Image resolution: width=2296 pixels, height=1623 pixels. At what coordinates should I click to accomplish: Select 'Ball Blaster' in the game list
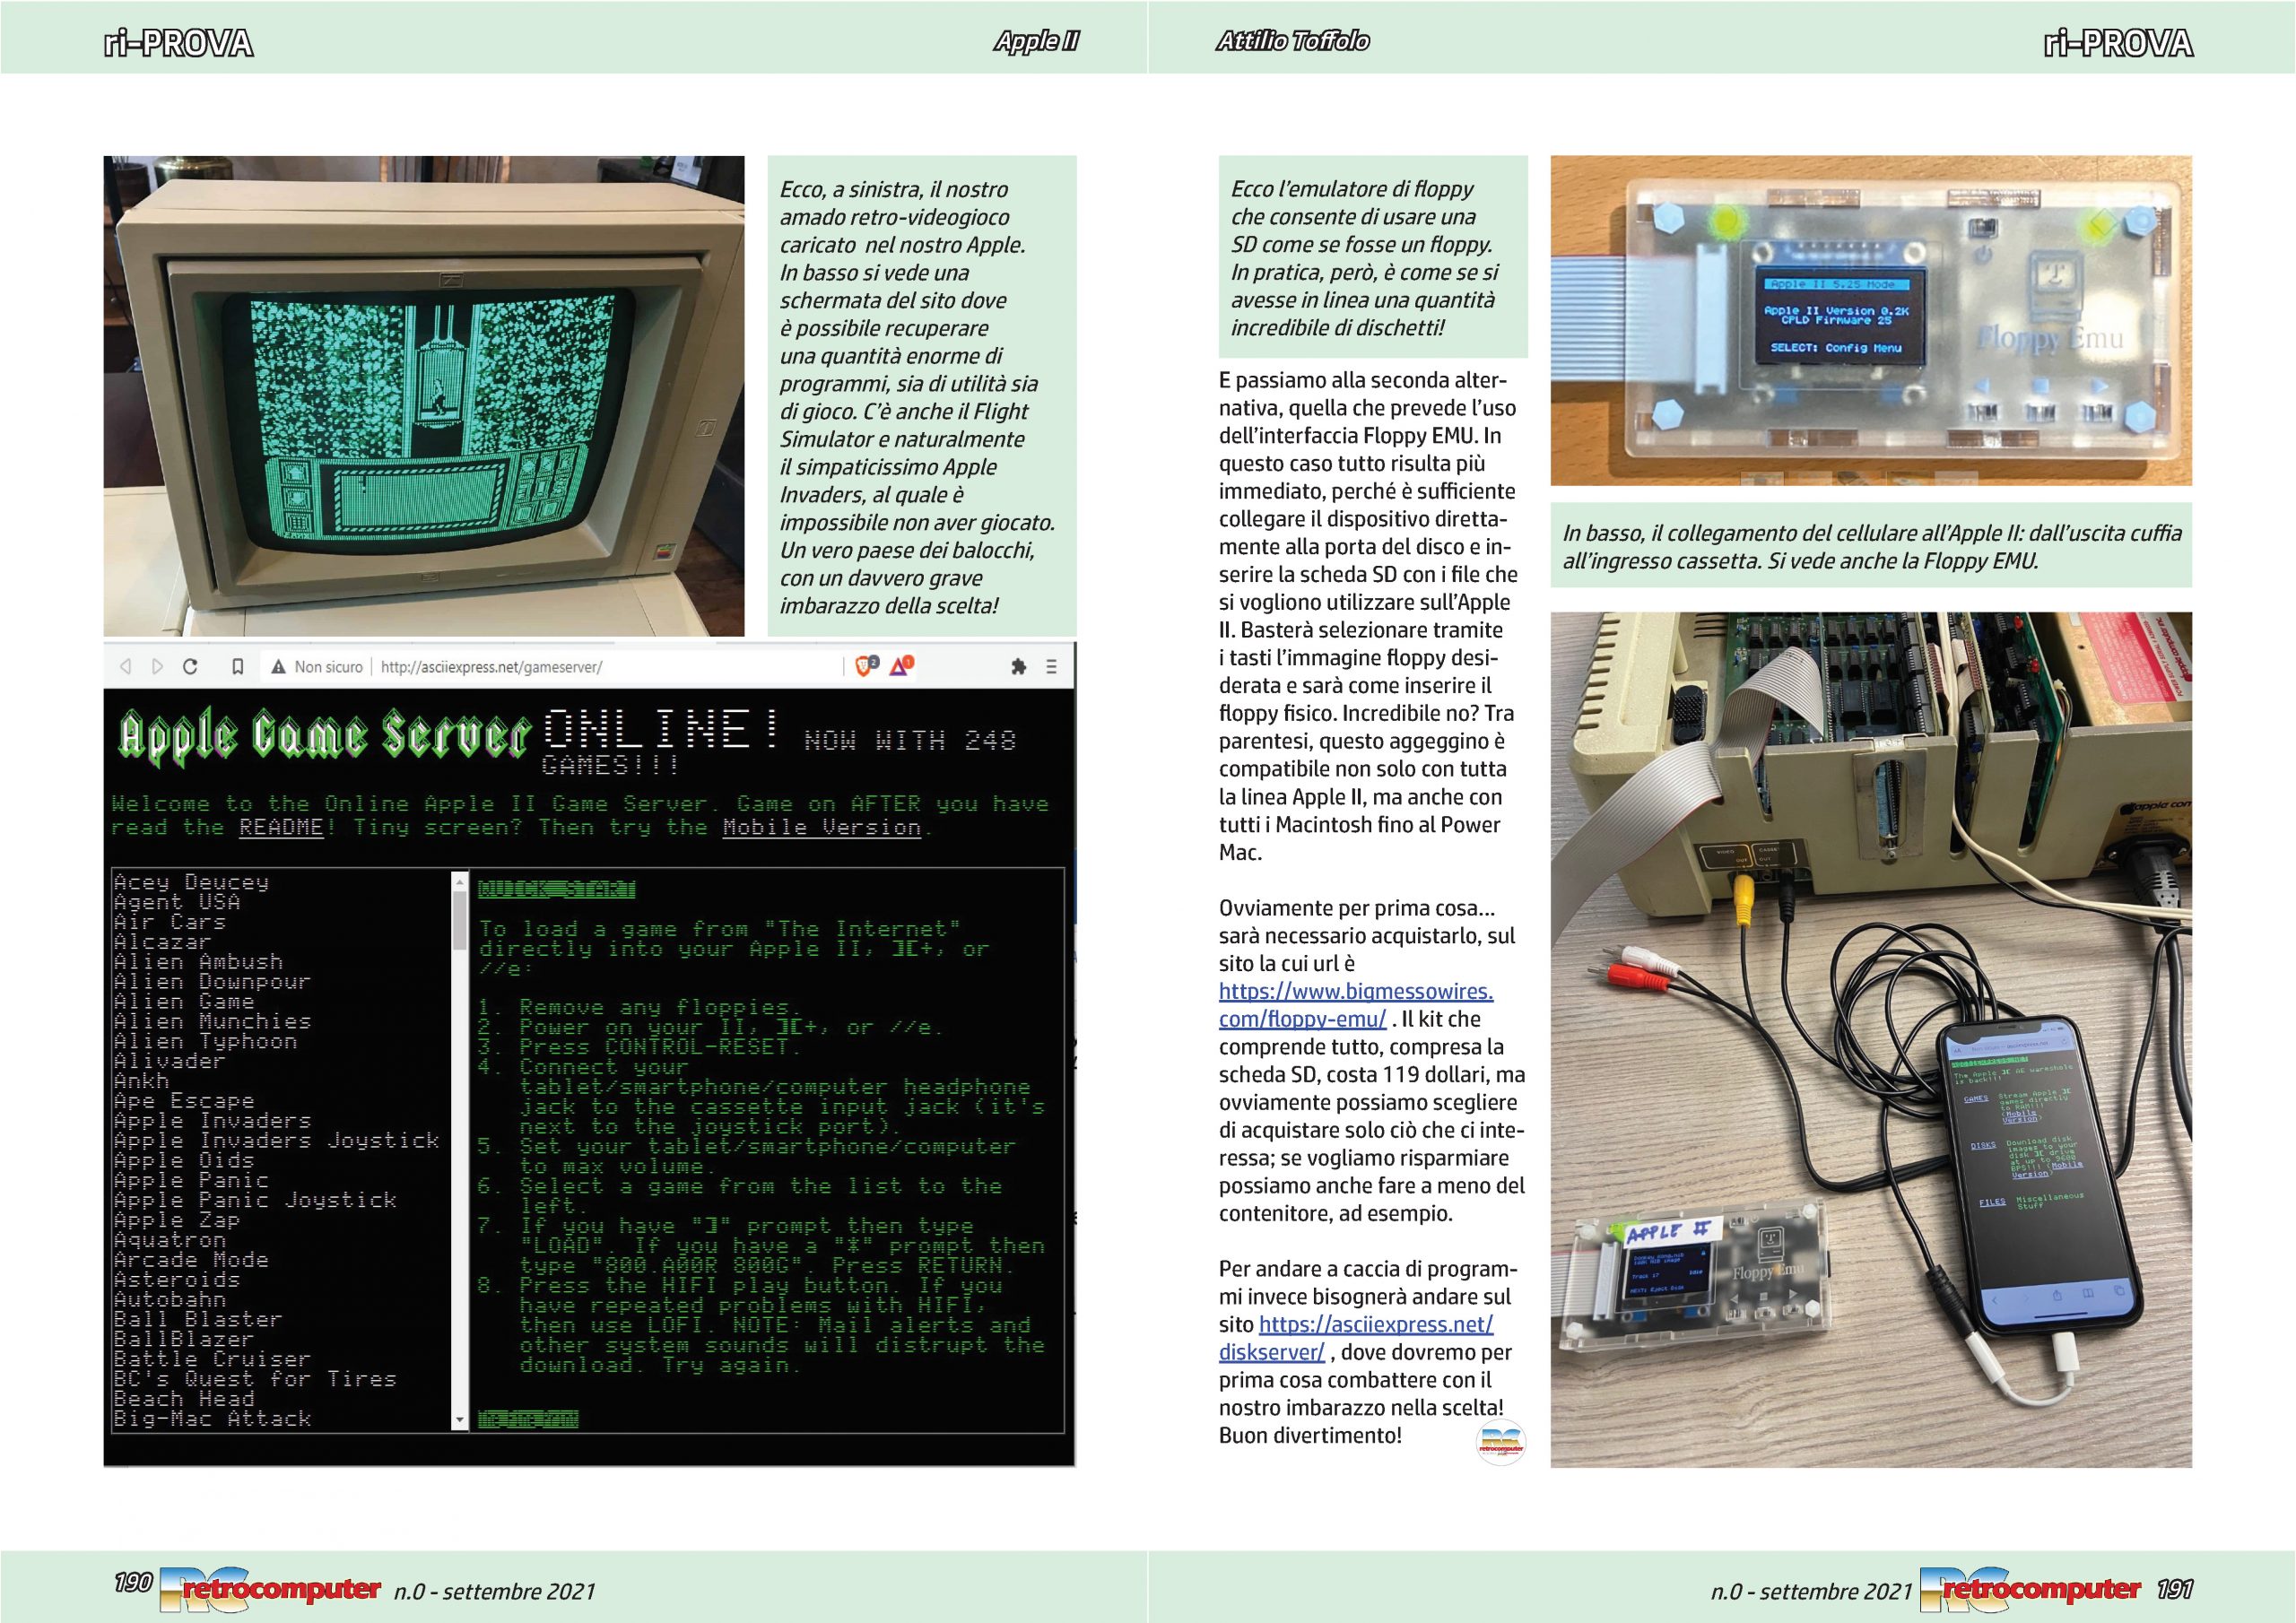198,1320
